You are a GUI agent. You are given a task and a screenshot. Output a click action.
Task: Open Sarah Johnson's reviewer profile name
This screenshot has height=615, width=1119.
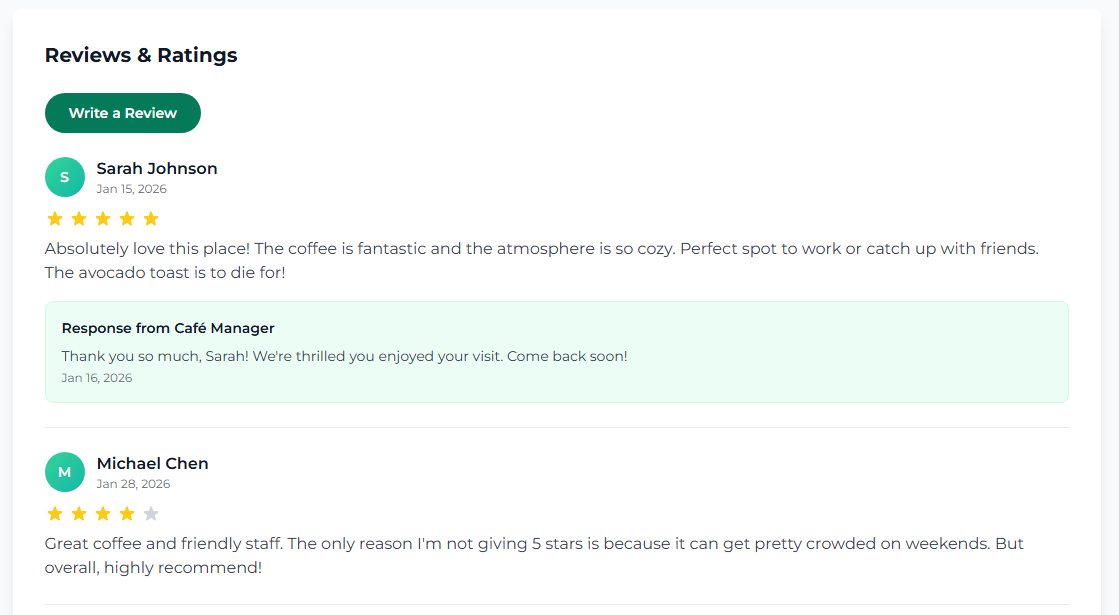156,168
